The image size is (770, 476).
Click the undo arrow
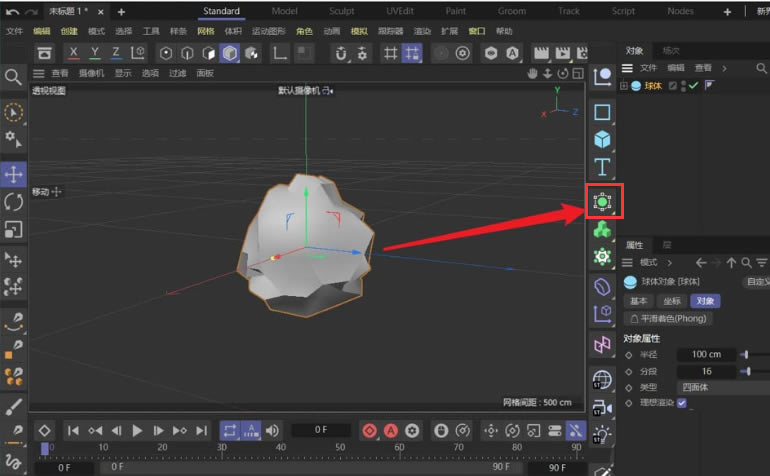click(12, 11)
